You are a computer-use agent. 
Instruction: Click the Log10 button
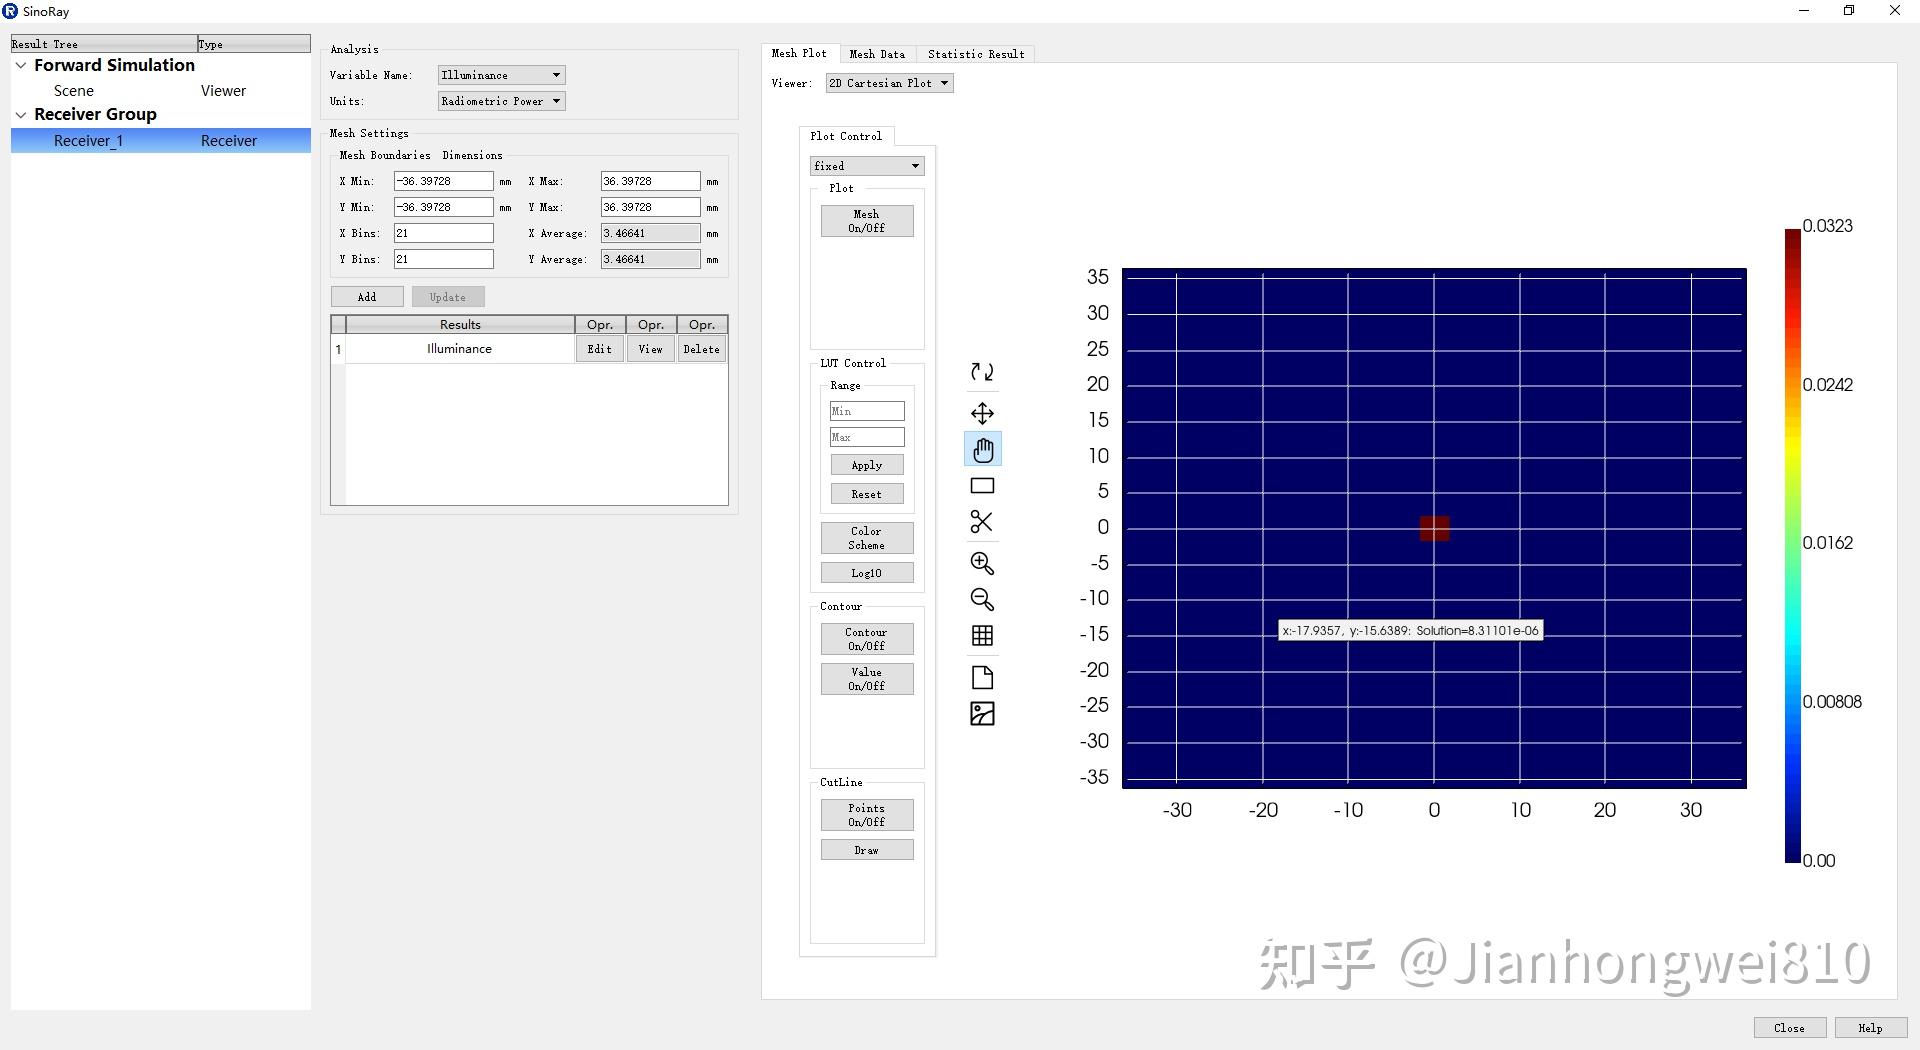866,572
